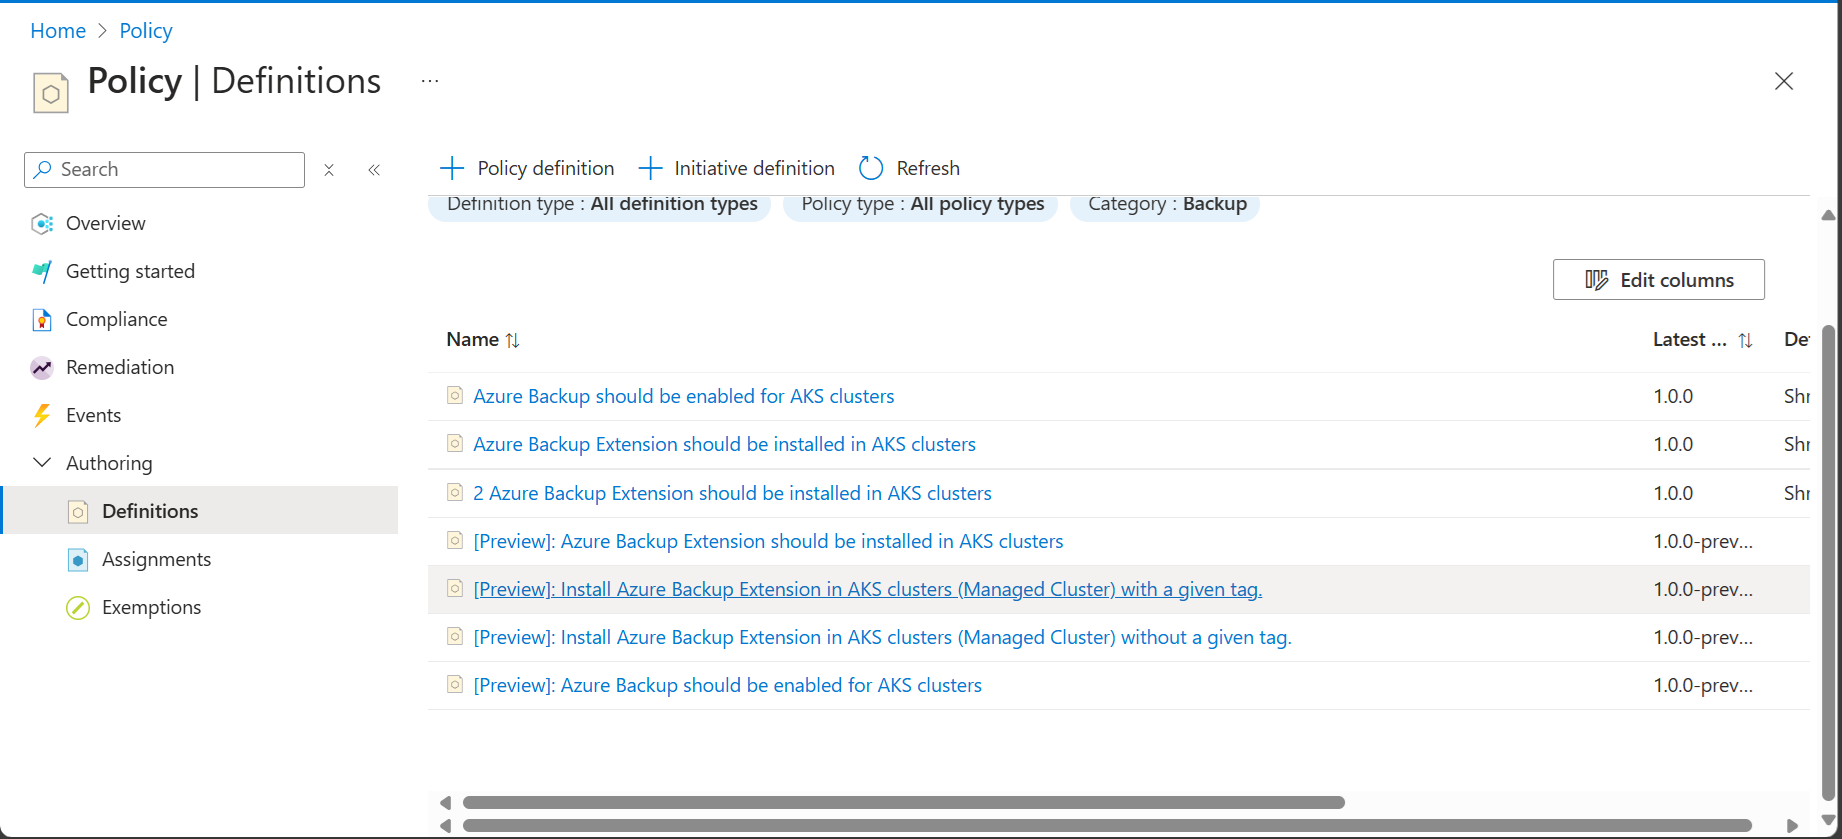Go to Overview in the sidebar

point(105,223)
